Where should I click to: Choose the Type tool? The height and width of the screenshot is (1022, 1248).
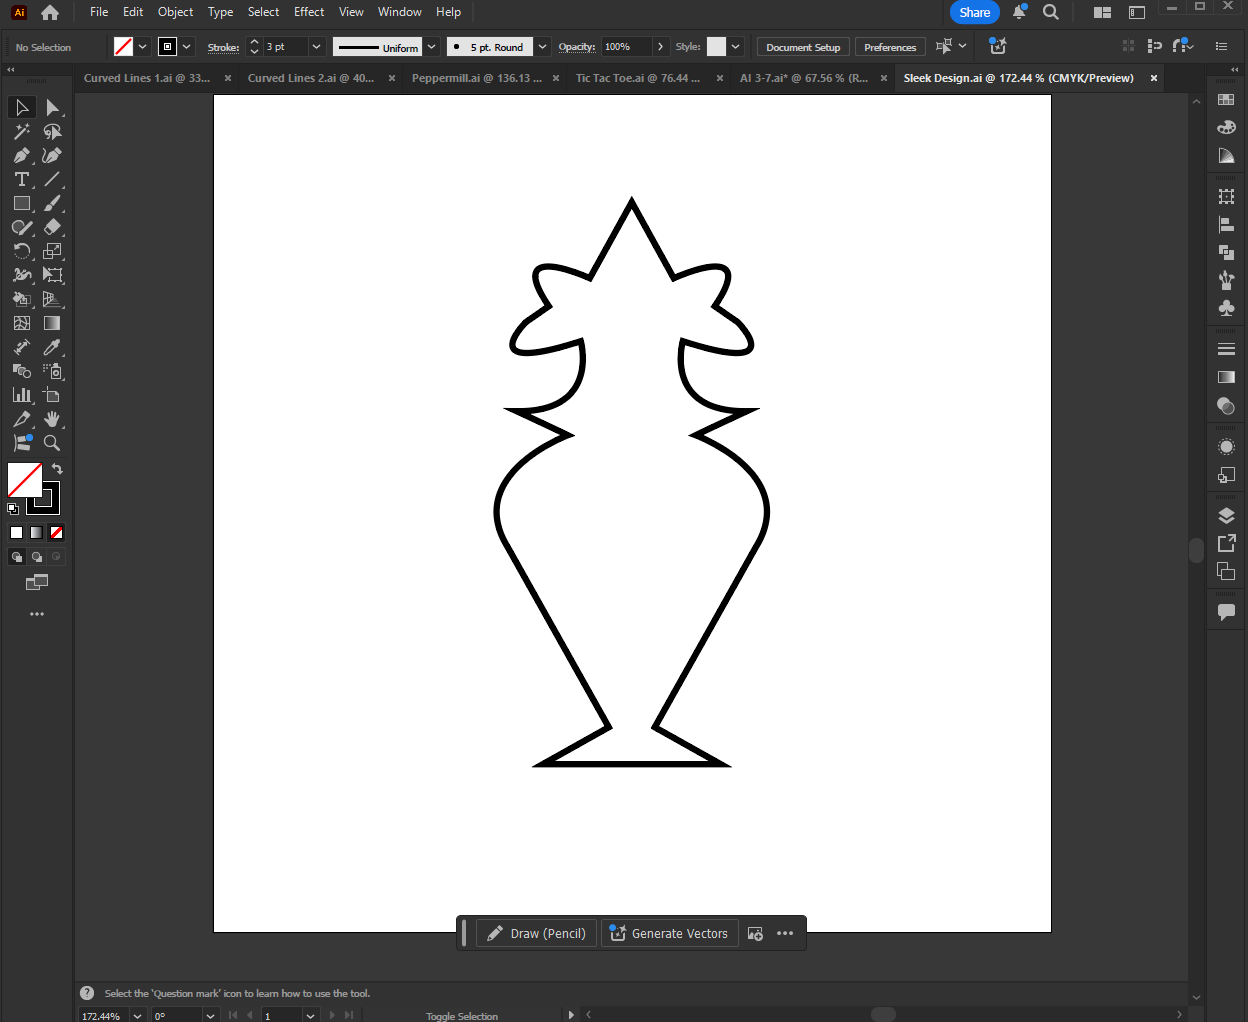pos(21,179)
